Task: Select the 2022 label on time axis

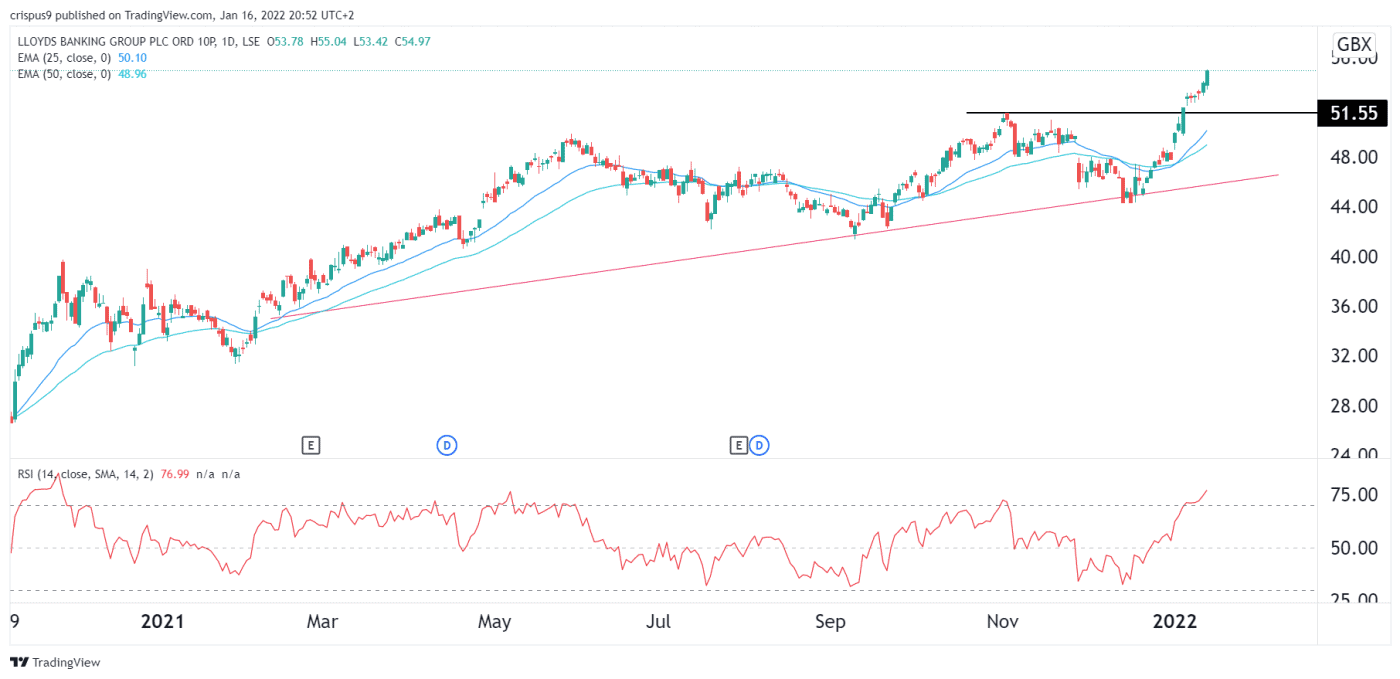Action: (1176, 621)
